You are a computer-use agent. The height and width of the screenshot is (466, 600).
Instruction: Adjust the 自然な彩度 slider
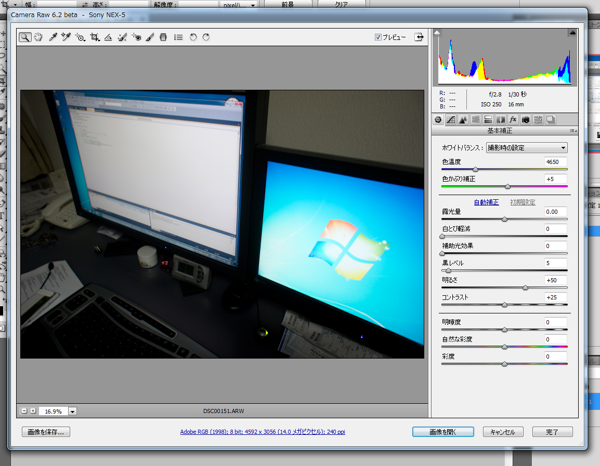click(504, 347)
